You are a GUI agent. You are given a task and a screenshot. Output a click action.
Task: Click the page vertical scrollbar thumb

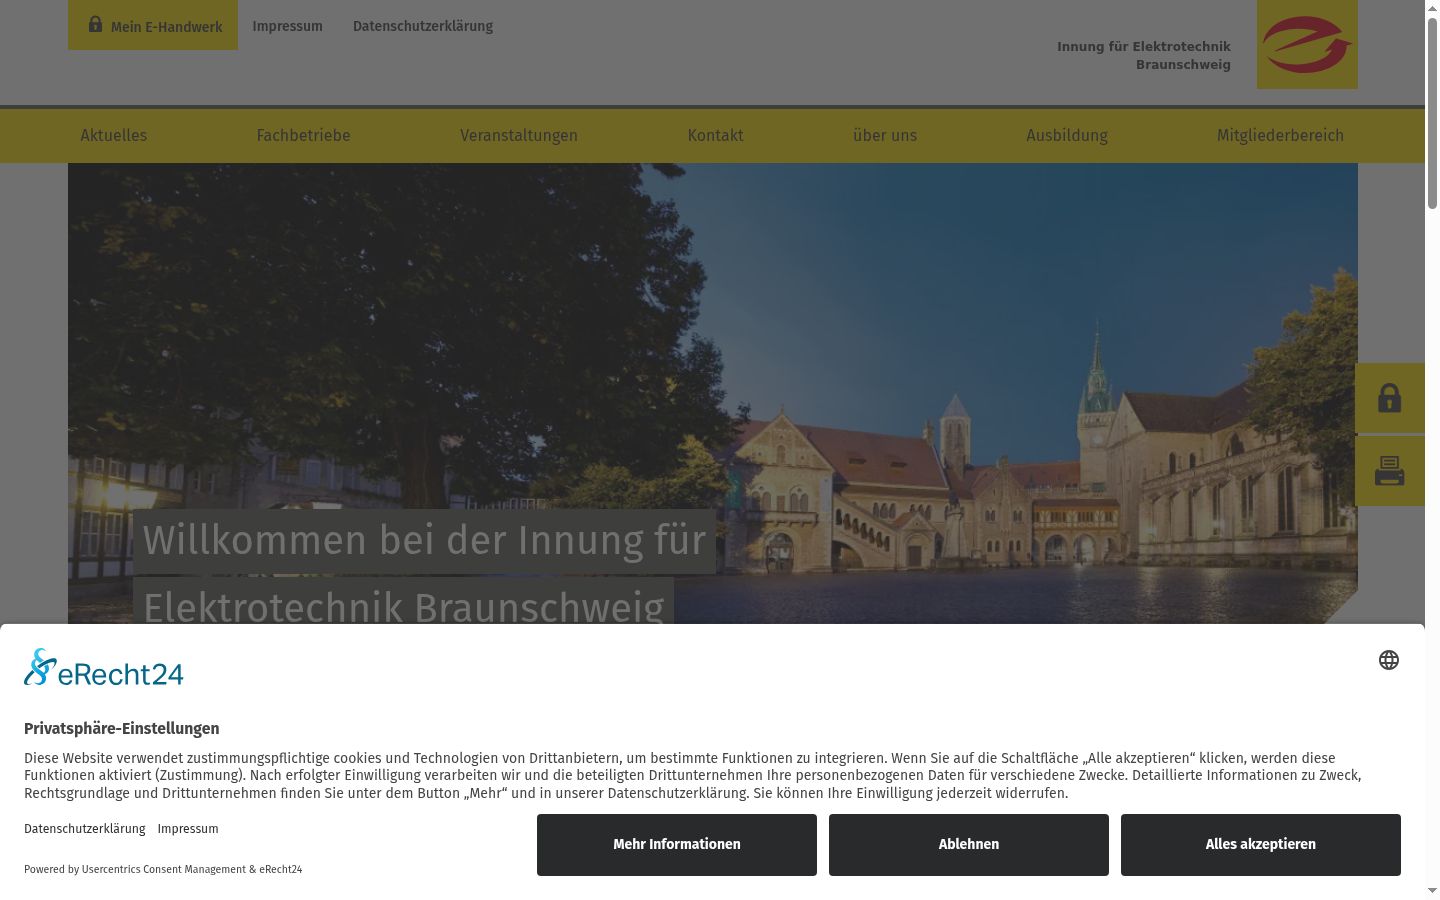(x=1432, y=113)
